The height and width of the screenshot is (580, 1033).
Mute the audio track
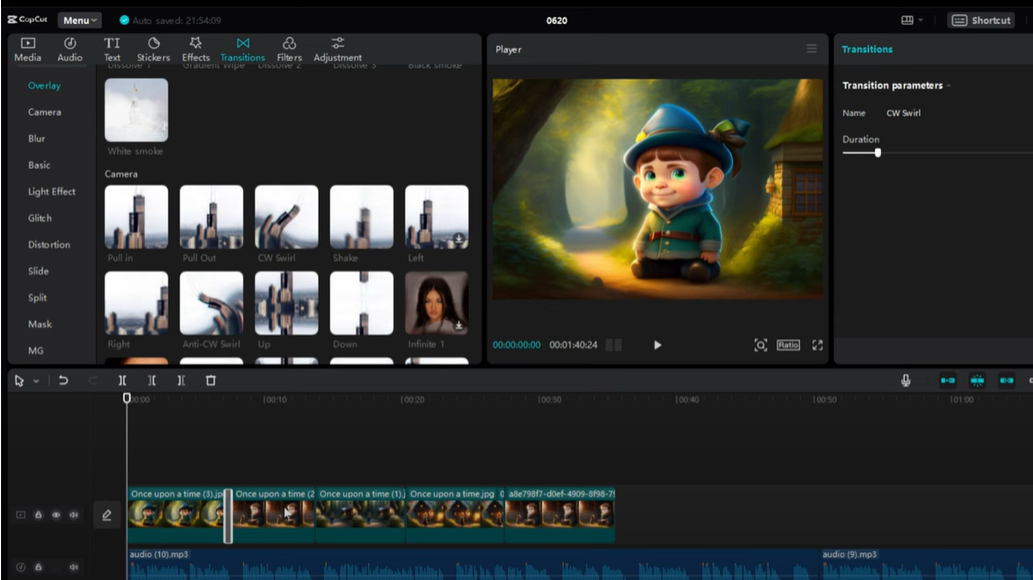coord(73,567)
